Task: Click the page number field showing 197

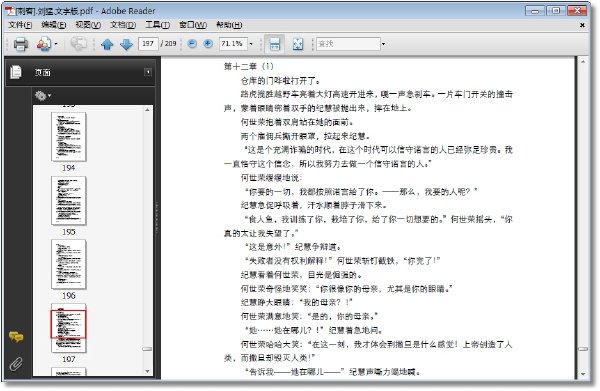Action: pos(148,44)
